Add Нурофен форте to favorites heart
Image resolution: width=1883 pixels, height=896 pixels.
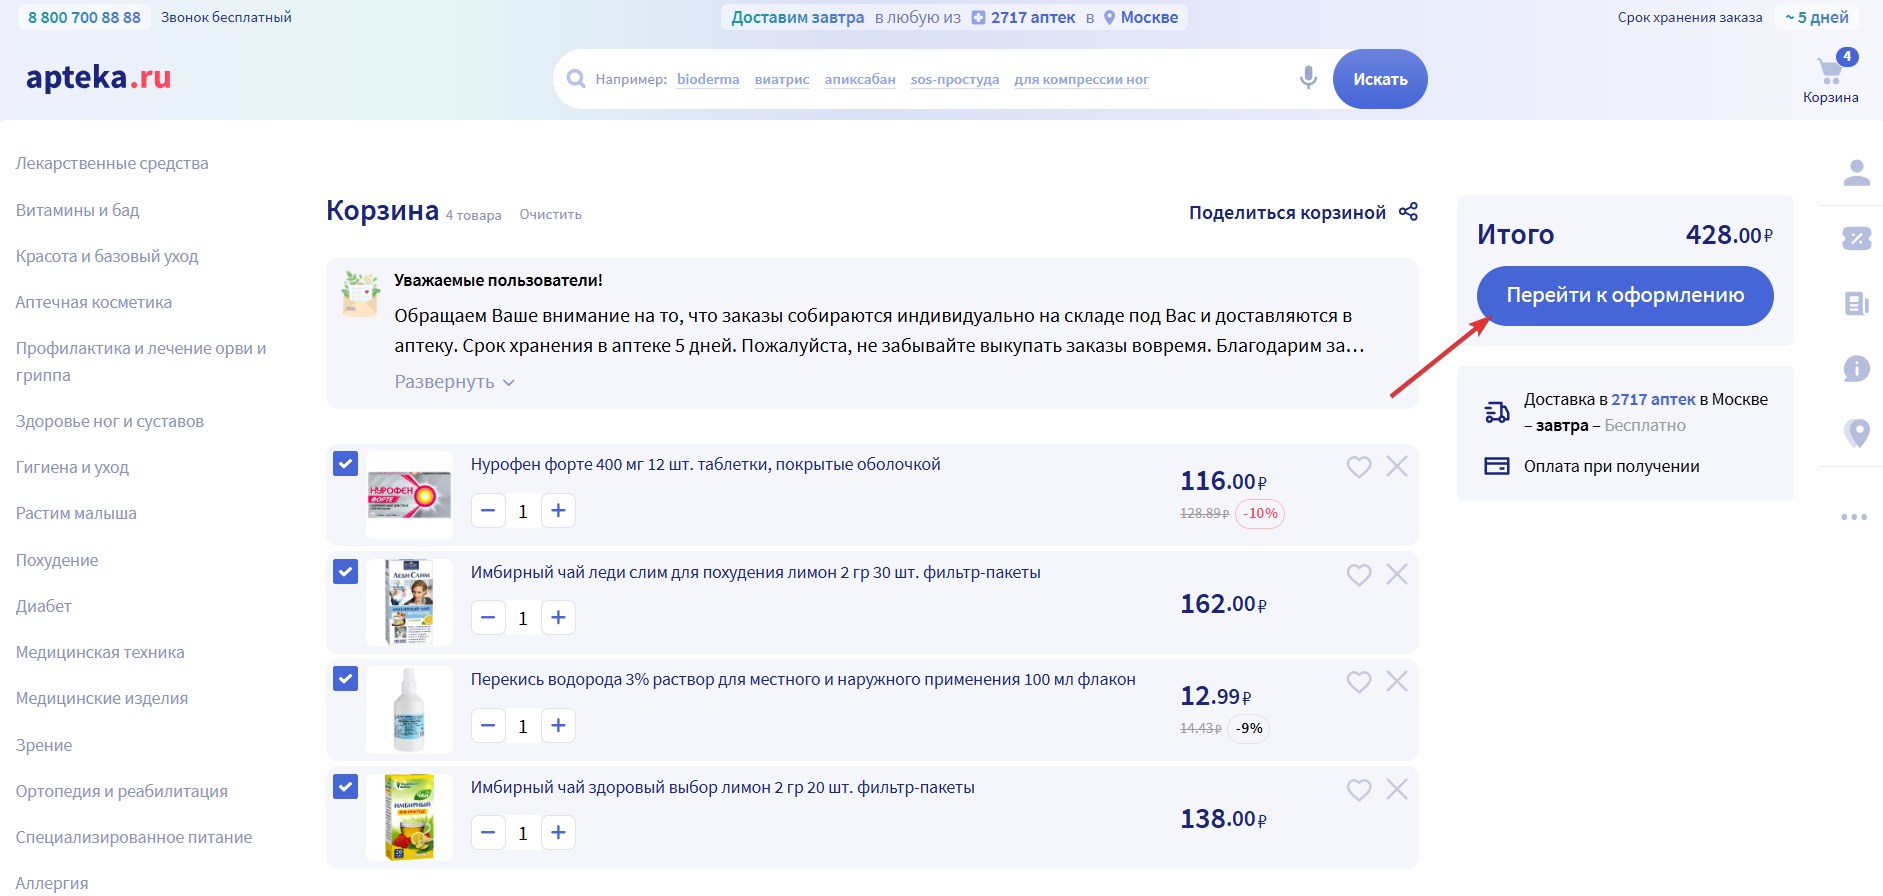(x=1358, y=467)
